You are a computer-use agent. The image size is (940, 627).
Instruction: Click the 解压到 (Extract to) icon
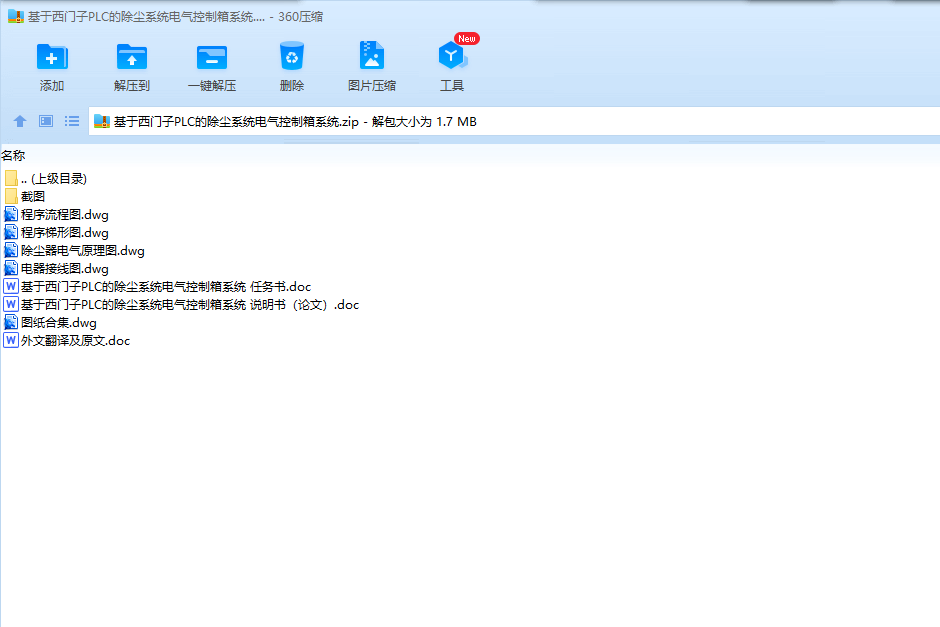tap(132, 58)
